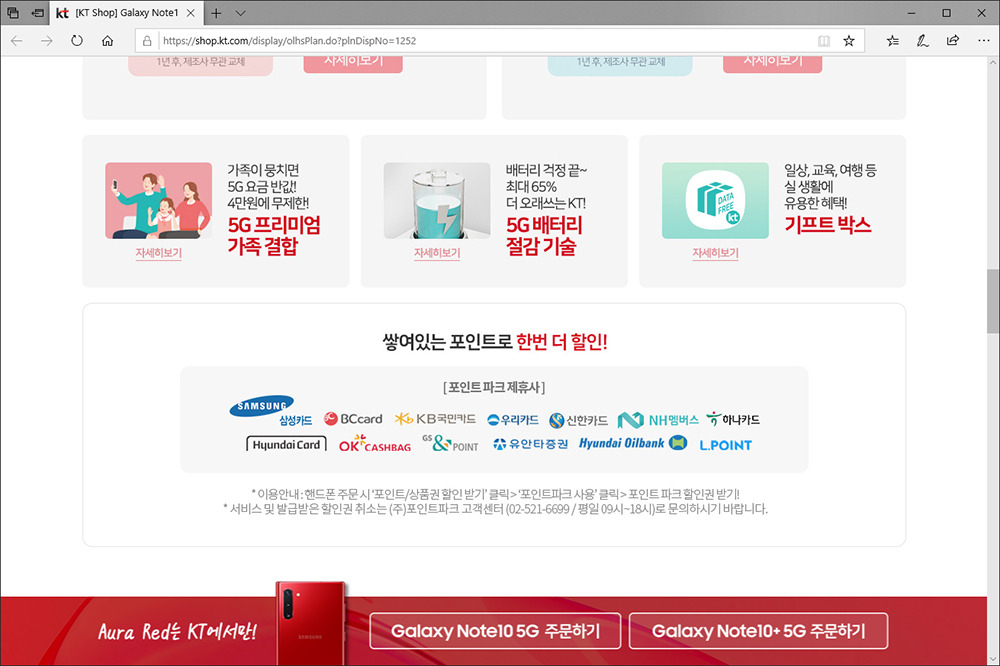This screenshot has height=666, width=1000.
Task: Click the L.POINT logo
Action: (x=726, y=445)
